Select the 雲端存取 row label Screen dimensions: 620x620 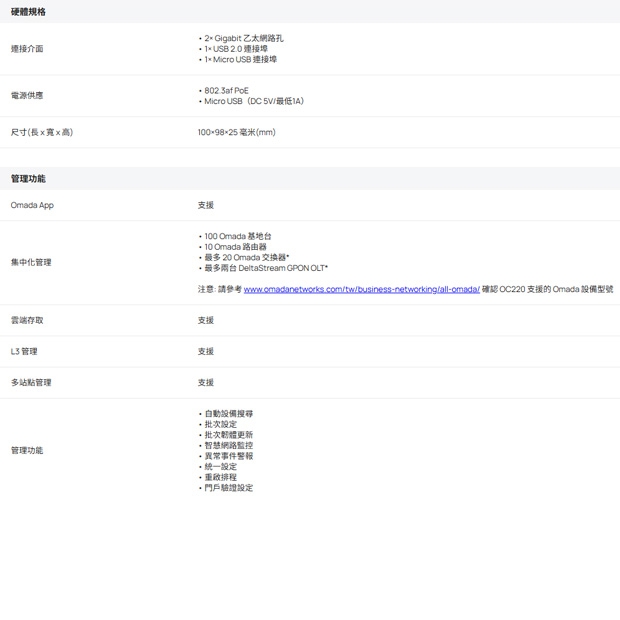point(27,320)
